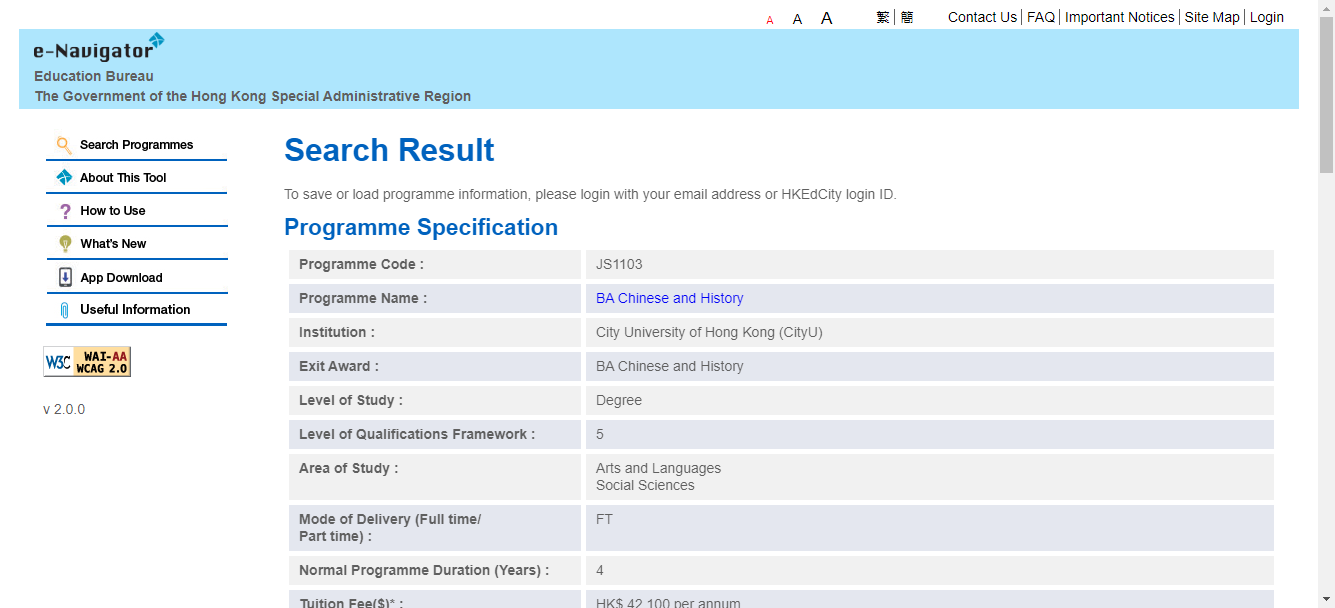Click the Institution label
This screenshot has height=608, width=1335.
(337, 332)
